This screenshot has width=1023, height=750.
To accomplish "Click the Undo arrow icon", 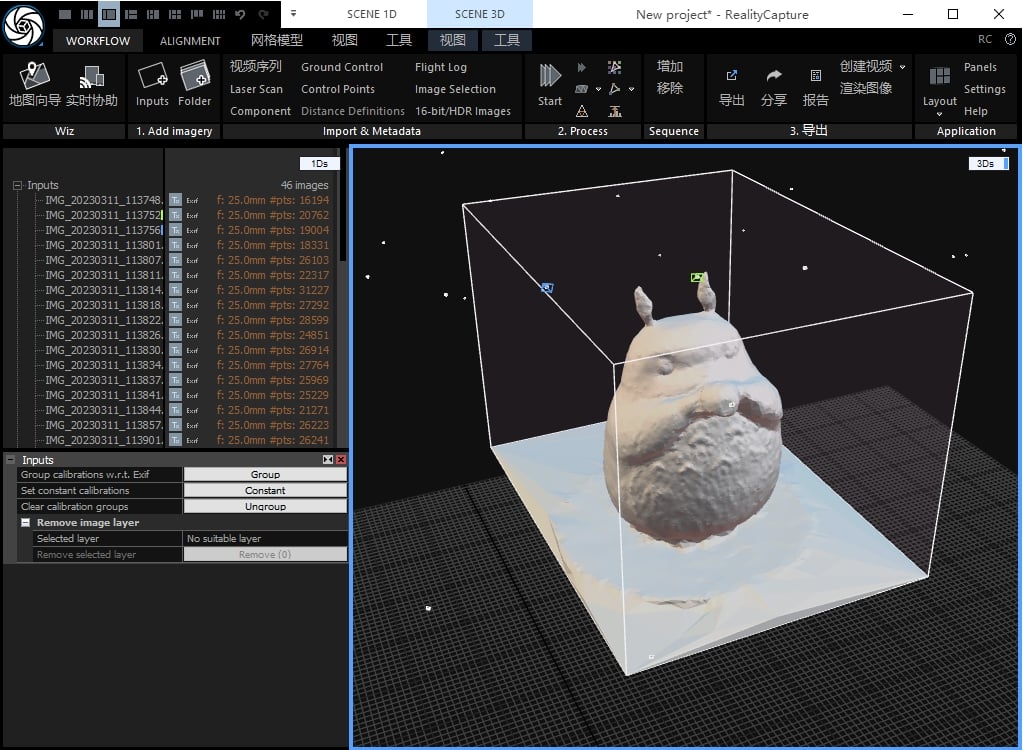I will [240, 14].
